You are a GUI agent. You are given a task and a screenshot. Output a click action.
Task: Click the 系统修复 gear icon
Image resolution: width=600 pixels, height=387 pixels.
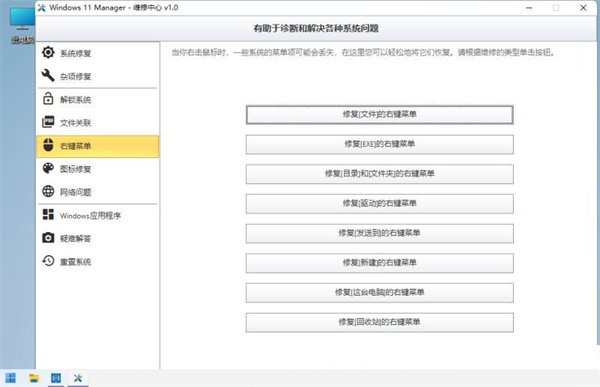[x=48, y=52]
